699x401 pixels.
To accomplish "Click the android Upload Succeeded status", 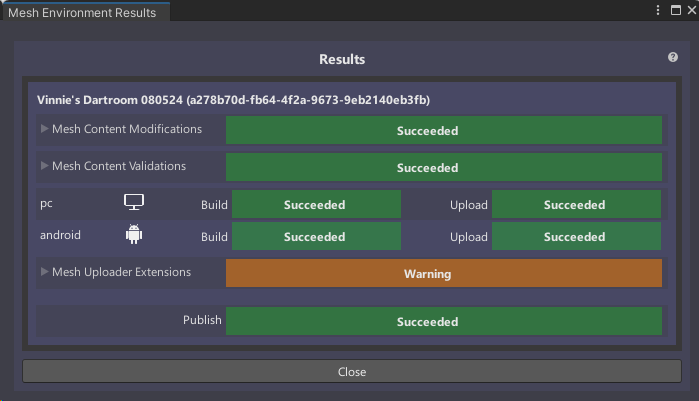I will point(576,236).
